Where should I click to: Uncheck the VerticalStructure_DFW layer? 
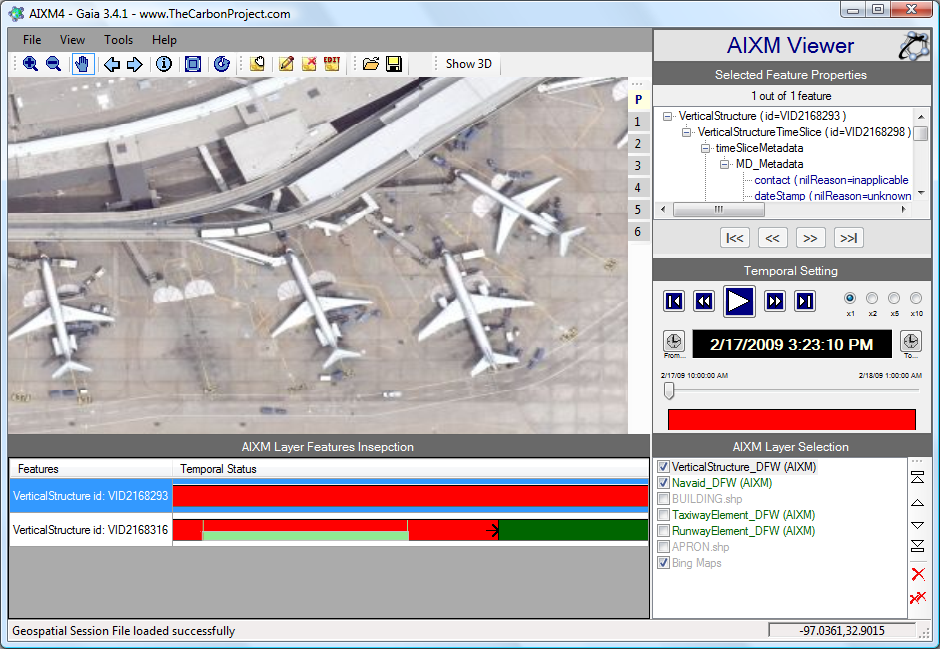tap(664, 467)
